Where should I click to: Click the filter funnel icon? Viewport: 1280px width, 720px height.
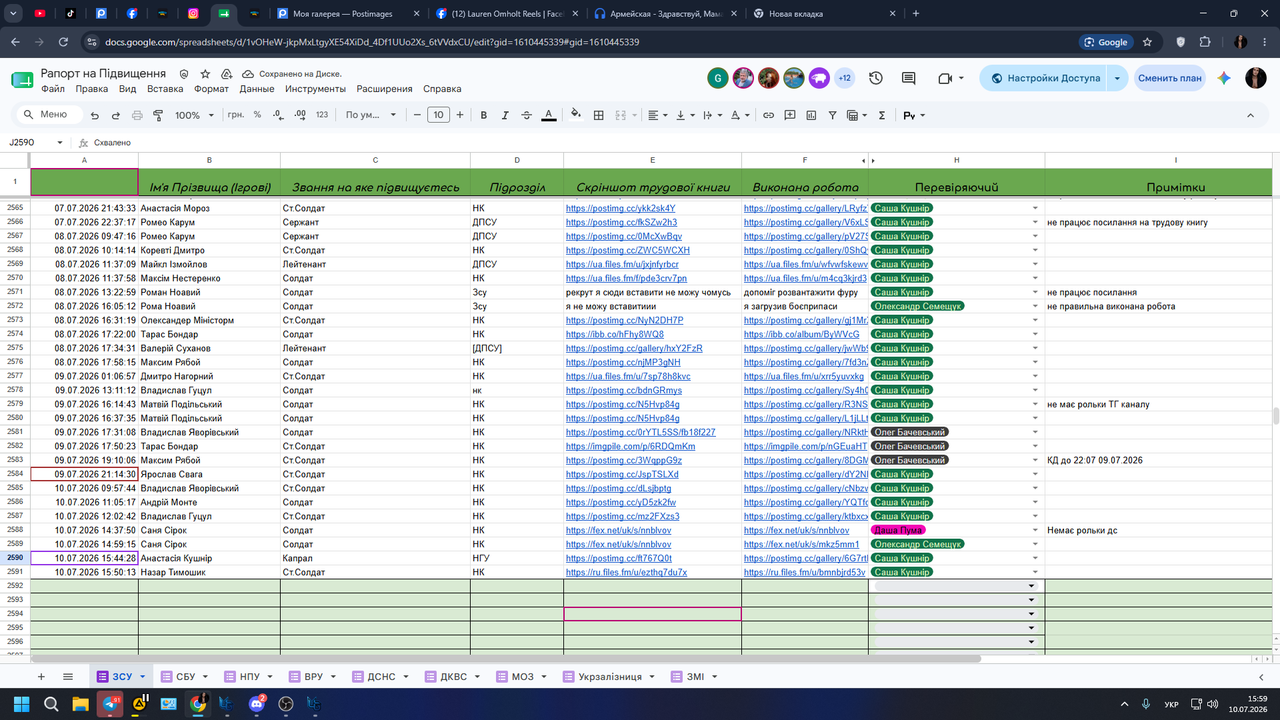(833, 115)
